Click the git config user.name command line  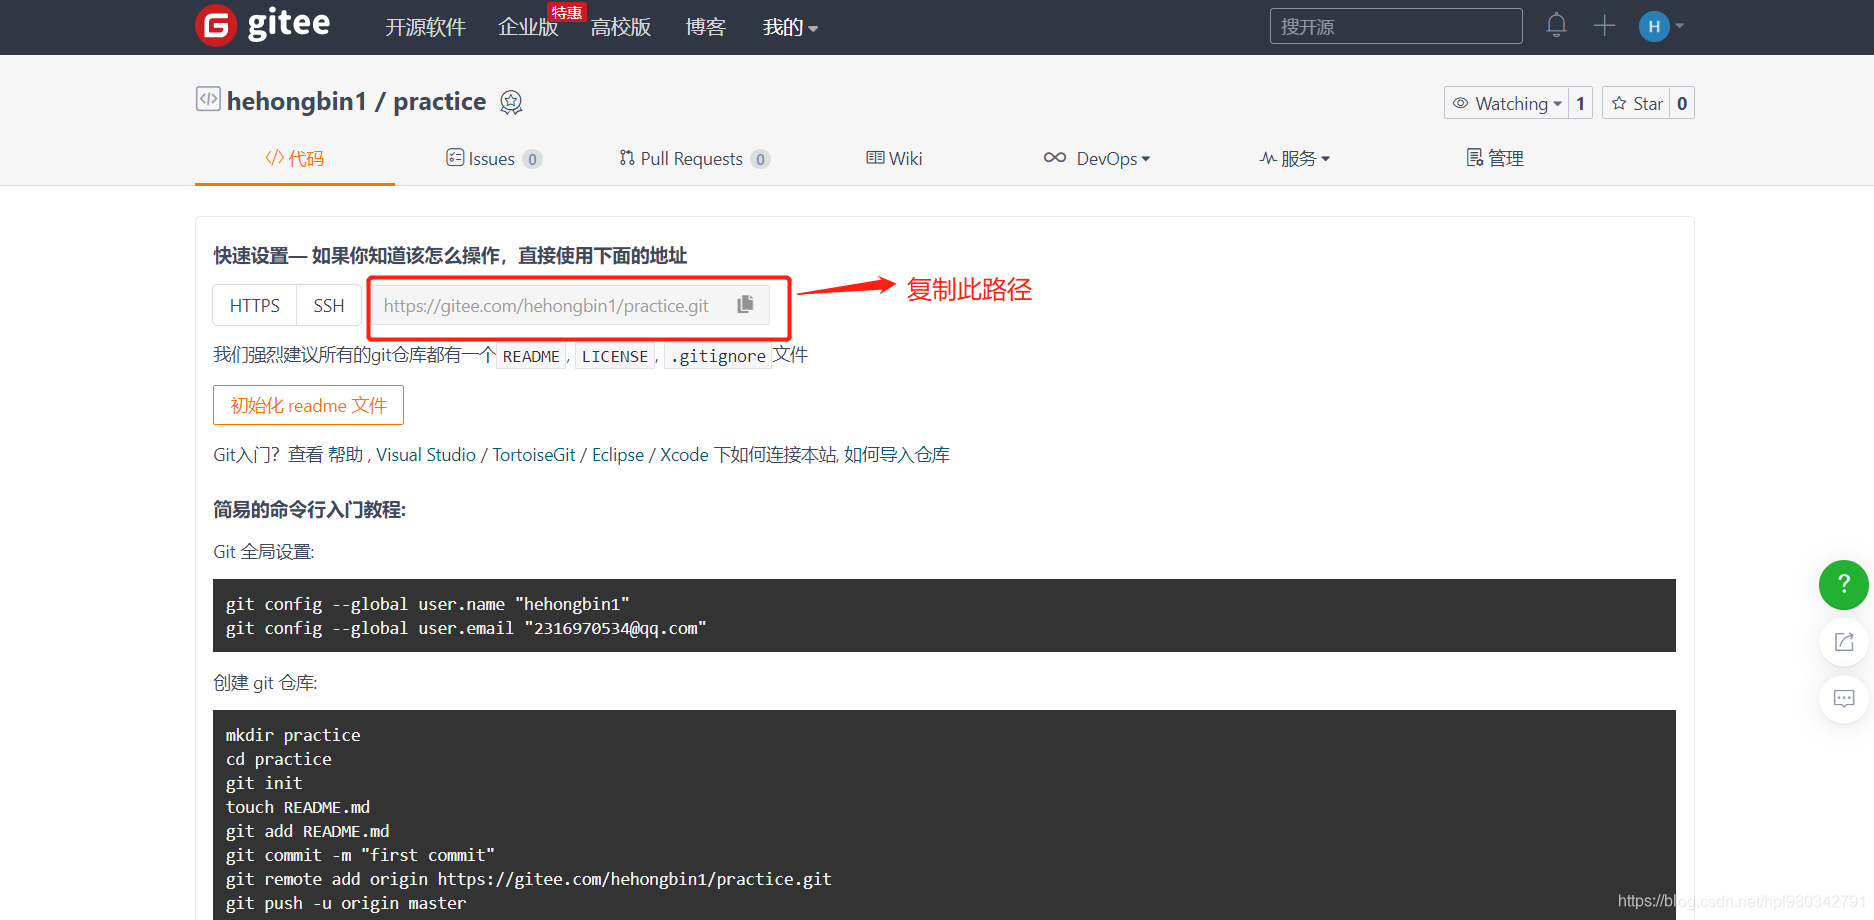click(428, 604)
